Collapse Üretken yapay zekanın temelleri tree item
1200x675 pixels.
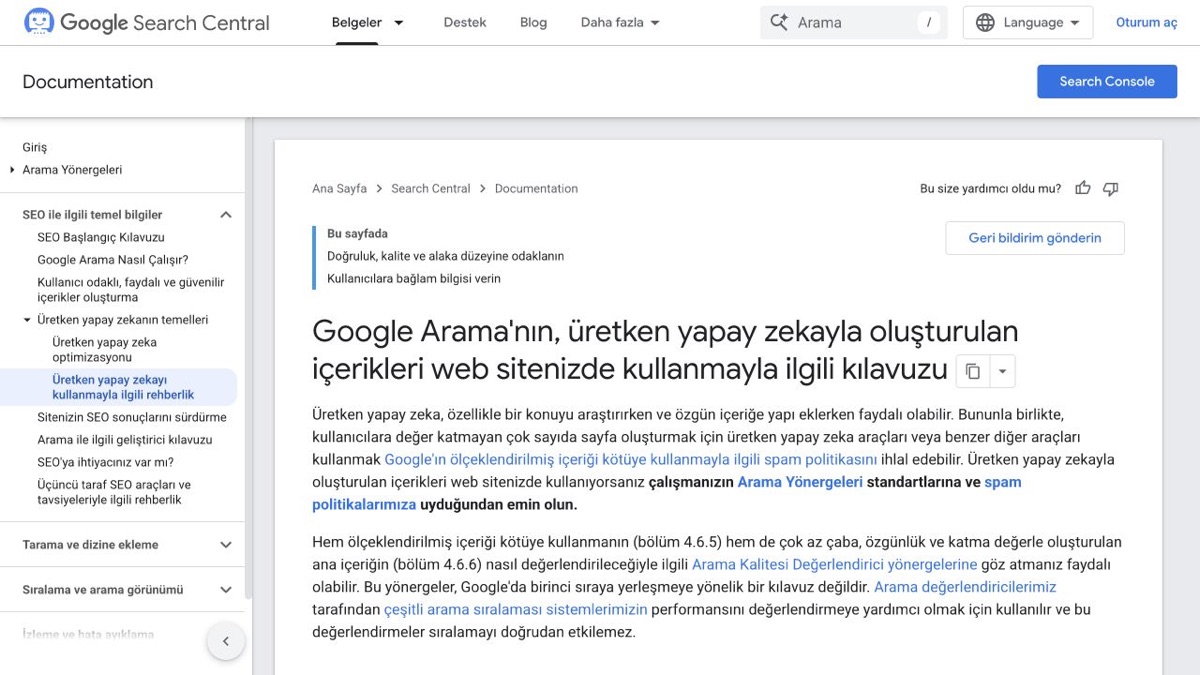[x=27, y=320]
